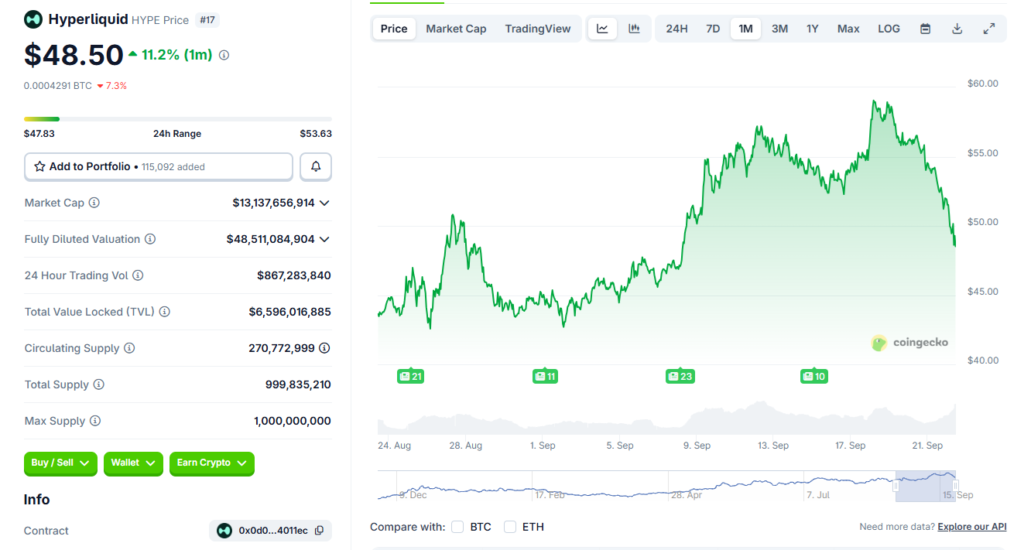The image size is (1024, 550).
Task: Click the $47.83 24h low value
Action: point(39,134)
